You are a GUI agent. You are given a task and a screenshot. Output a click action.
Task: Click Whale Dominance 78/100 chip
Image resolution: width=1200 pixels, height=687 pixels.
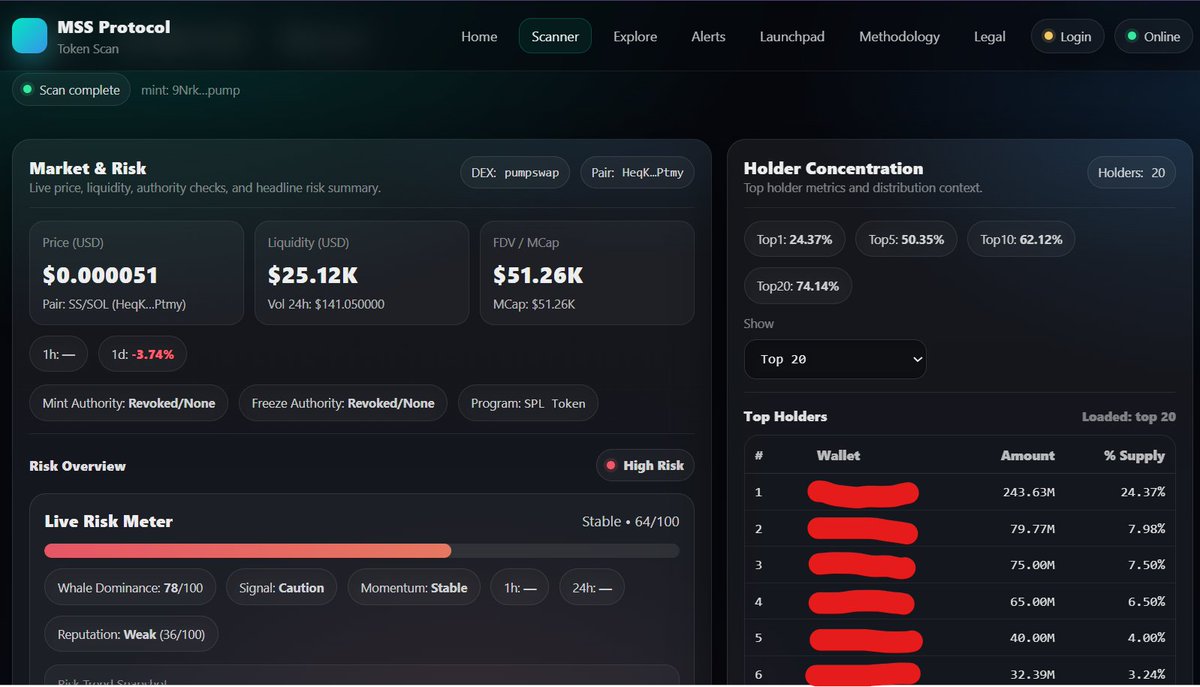click(130, 588)
